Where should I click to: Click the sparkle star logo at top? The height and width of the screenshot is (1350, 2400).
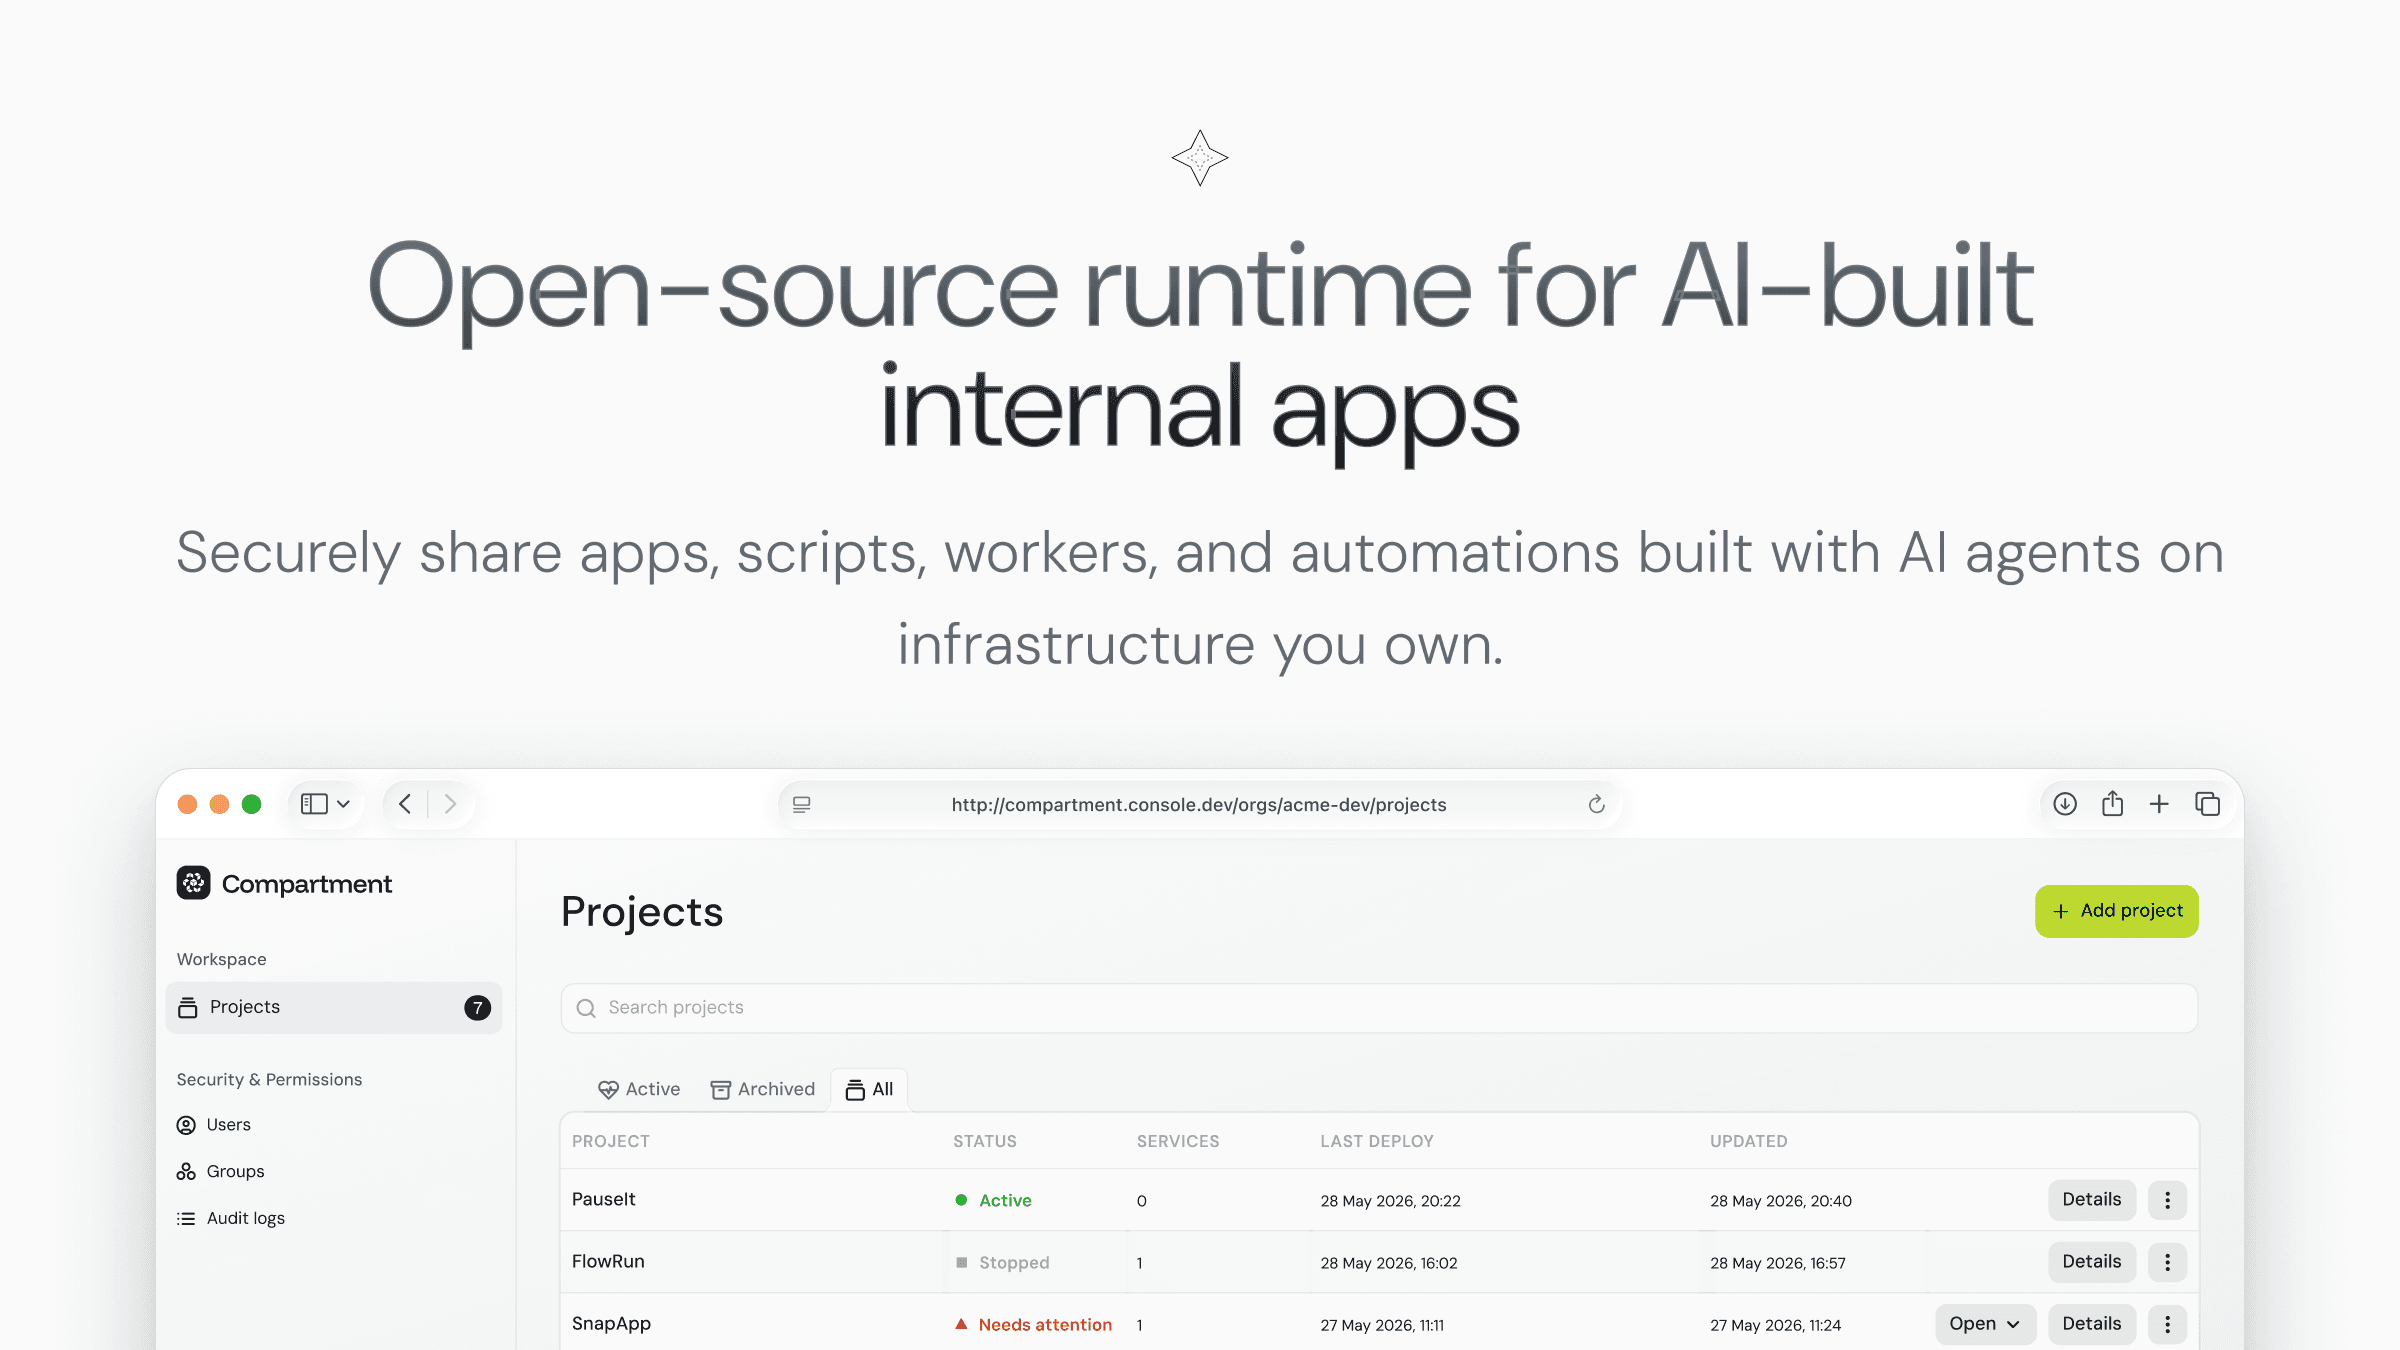tap(1200, 158)
